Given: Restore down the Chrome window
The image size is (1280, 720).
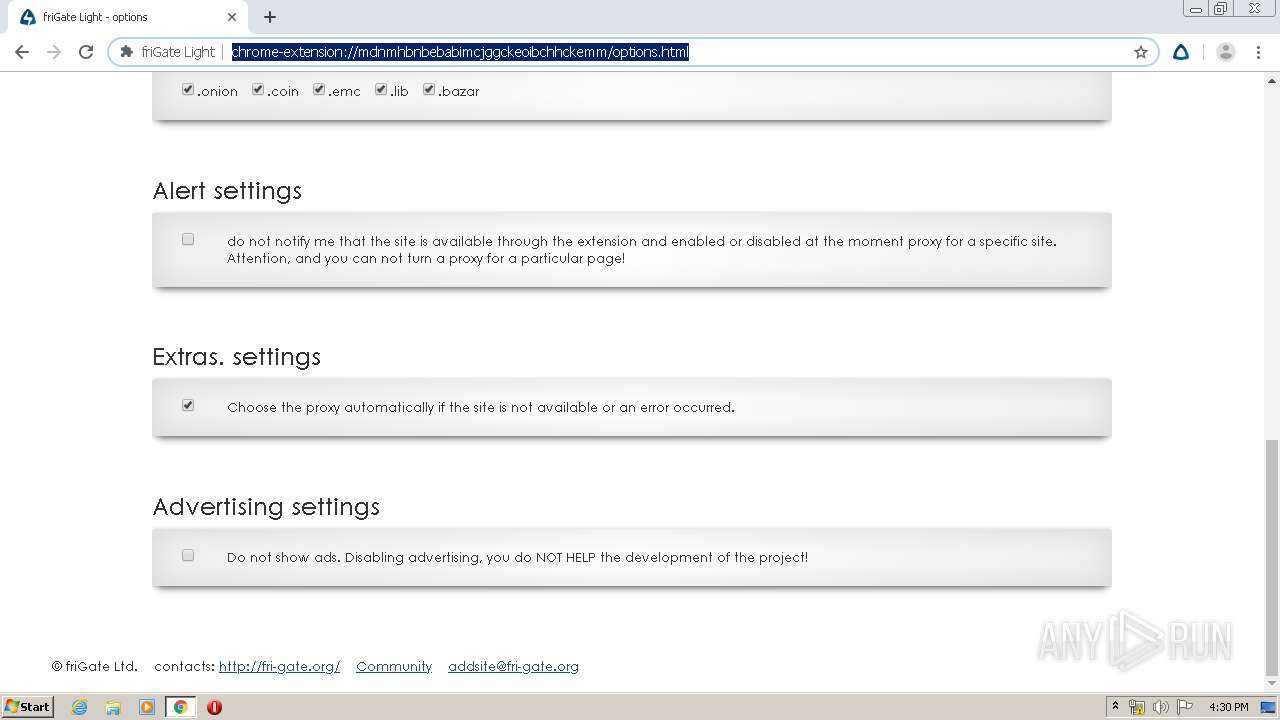Looking at the screenshot, I should (x=1221, y=8).
